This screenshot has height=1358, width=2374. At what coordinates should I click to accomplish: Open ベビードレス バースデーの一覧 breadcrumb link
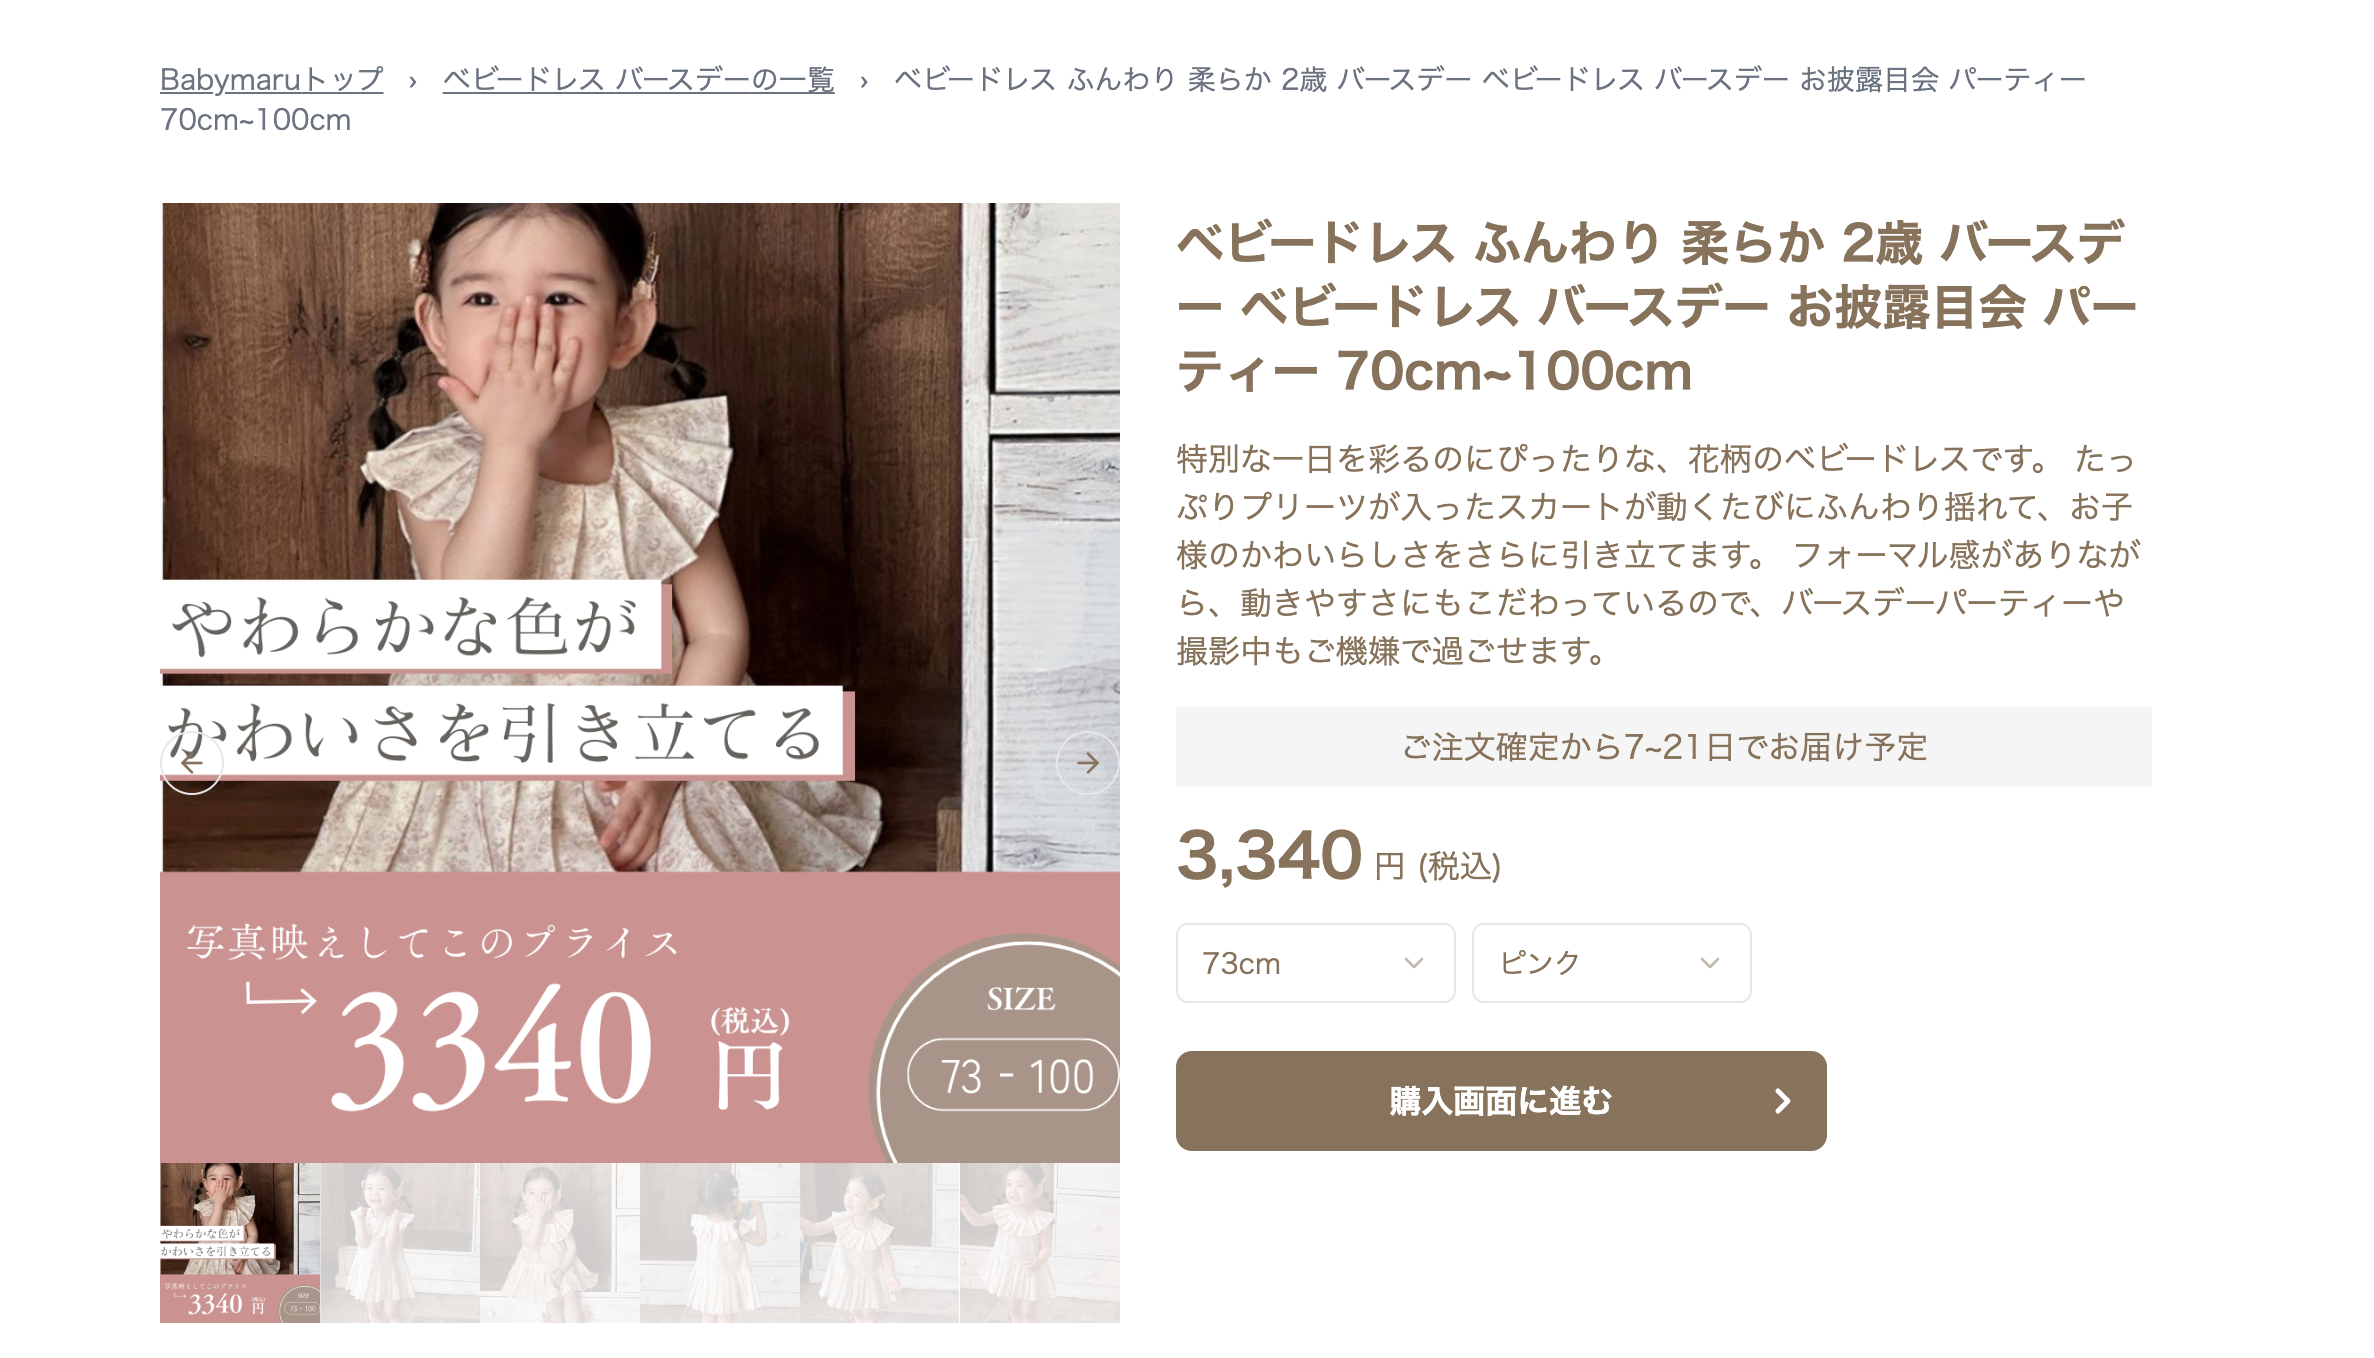(638, 79)
